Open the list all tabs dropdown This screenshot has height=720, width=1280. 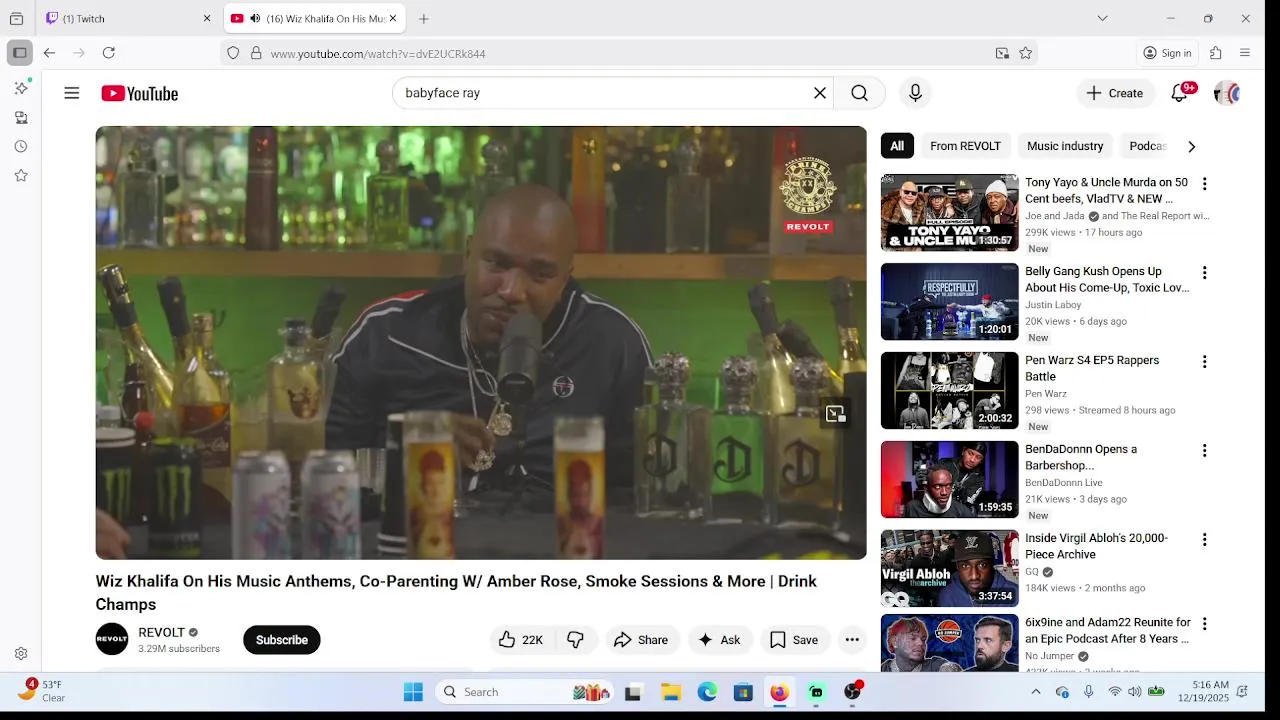click(1102, 18)
